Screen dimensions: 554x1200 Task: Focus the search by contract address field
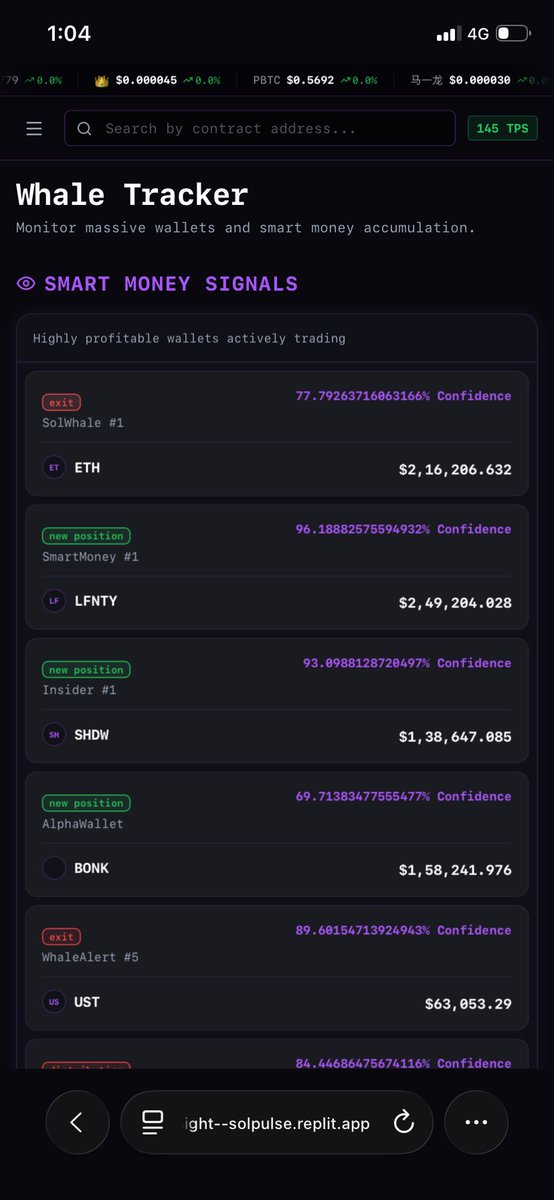pos(260,129)
